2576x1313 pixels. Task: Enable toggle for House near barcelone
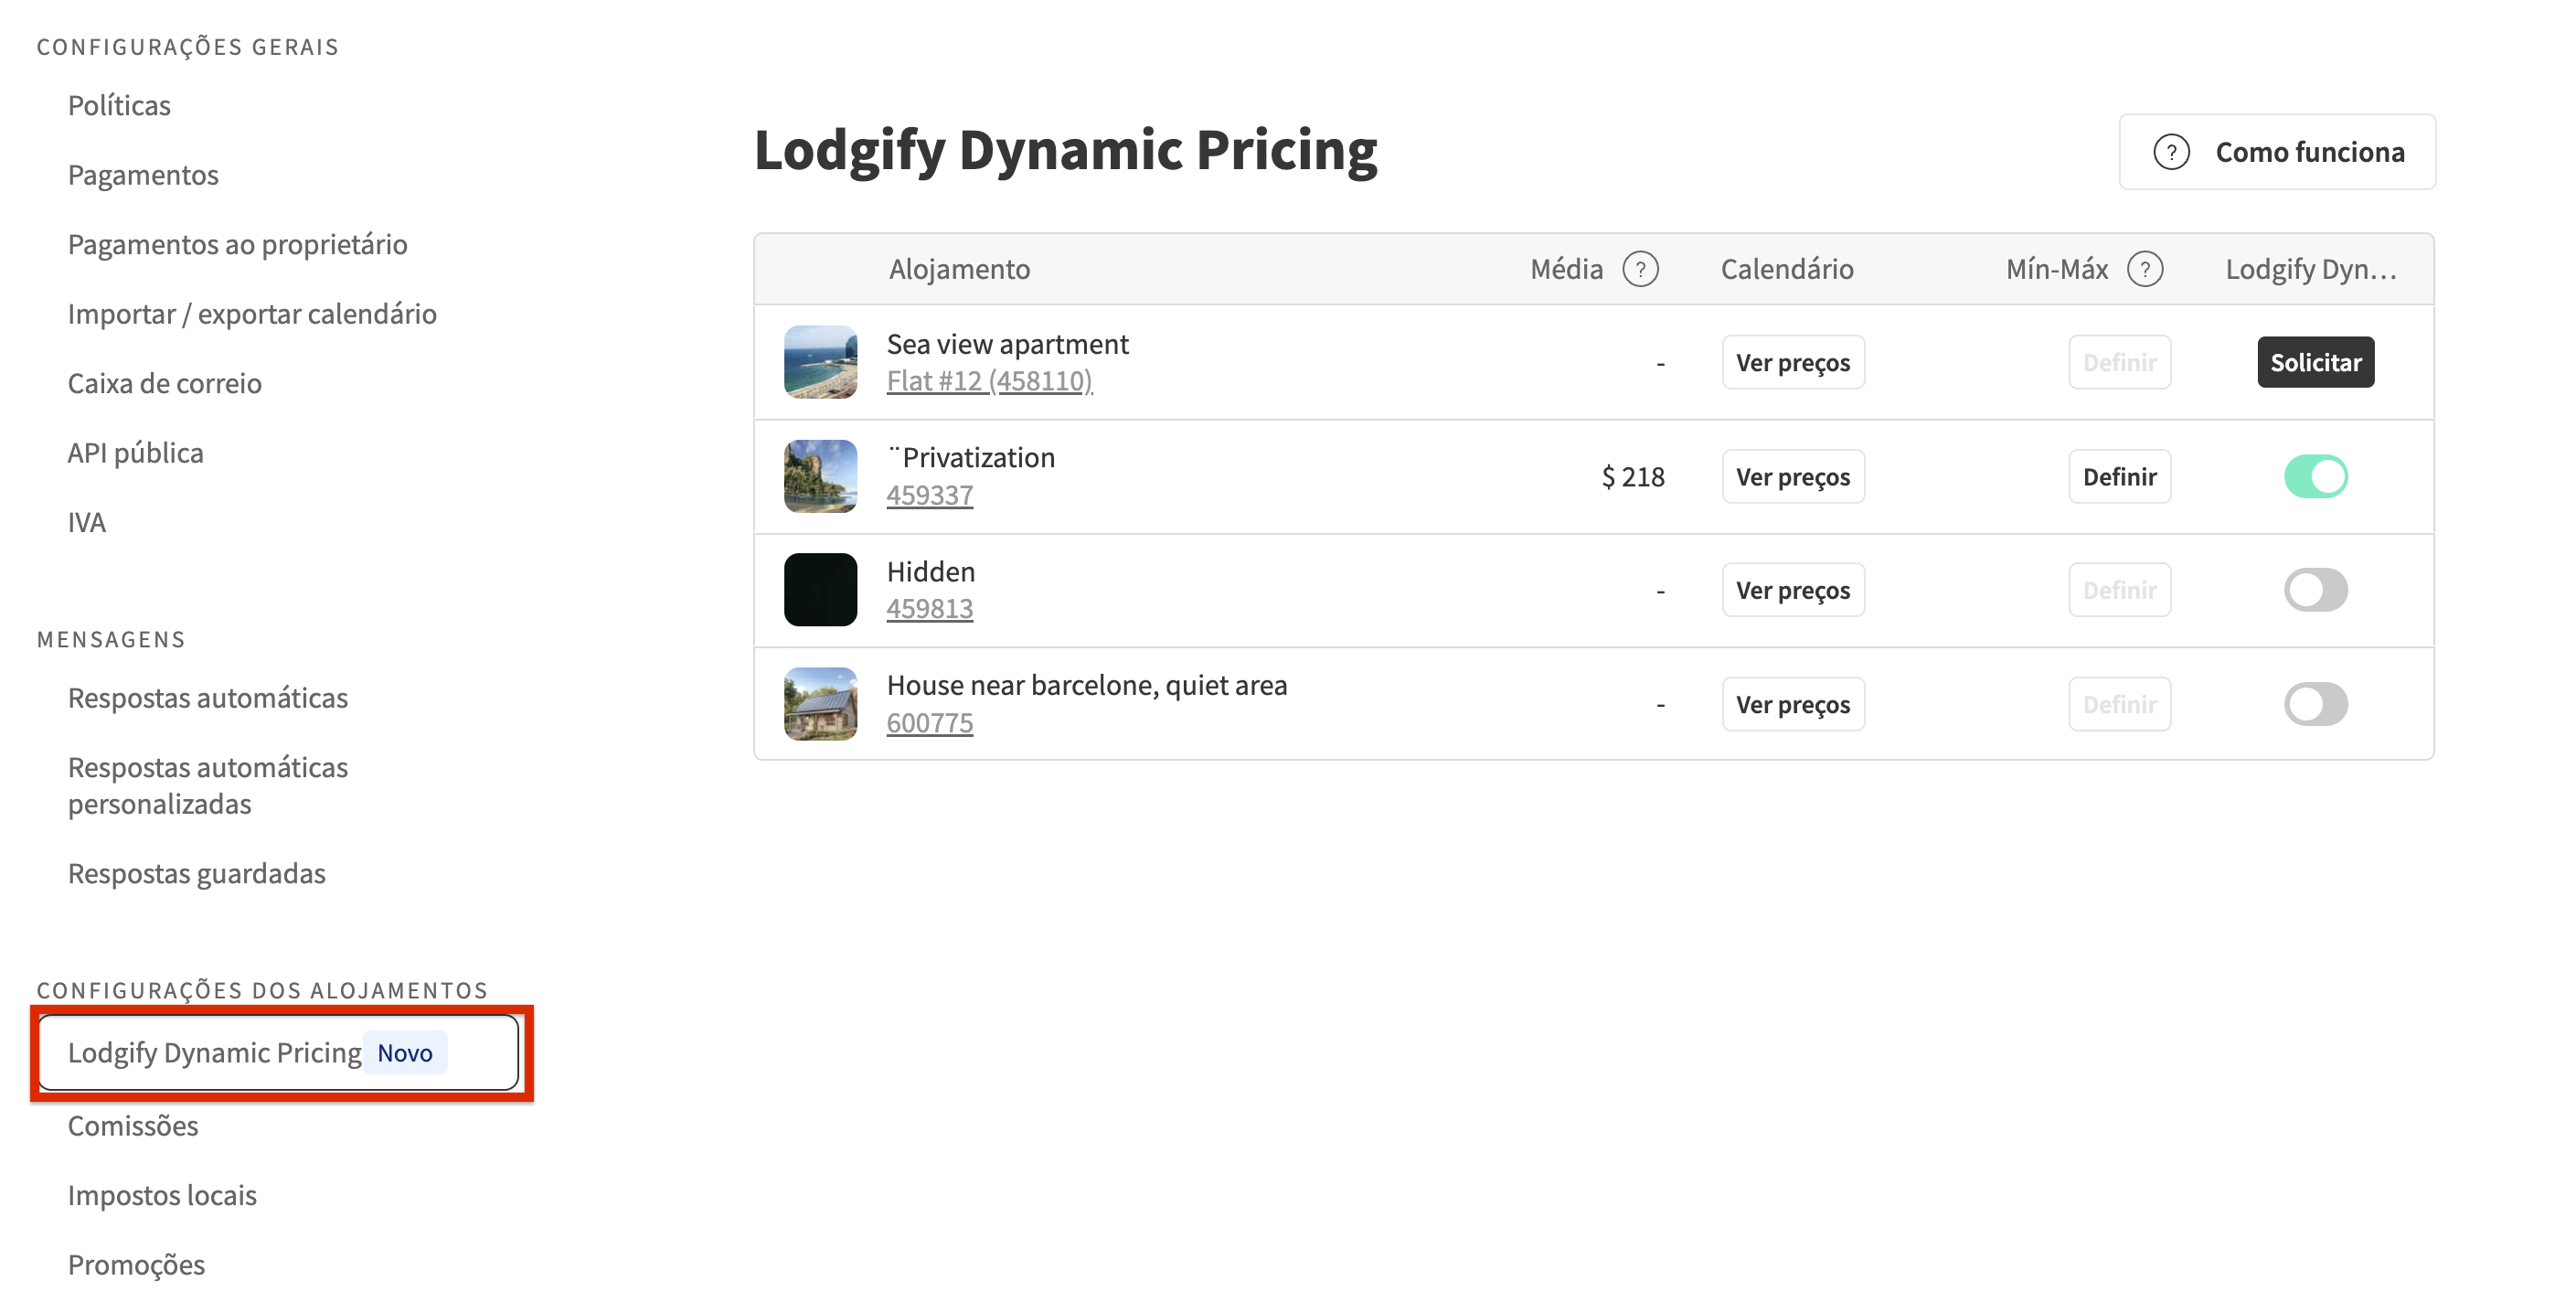[x=2316, y=704]
